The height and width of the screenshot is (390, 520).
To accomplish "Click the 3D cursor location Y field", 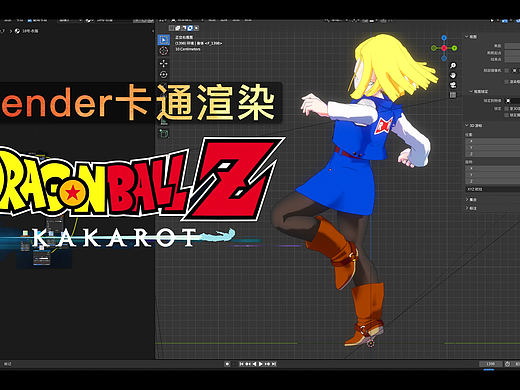I will [x=492, y=148].
